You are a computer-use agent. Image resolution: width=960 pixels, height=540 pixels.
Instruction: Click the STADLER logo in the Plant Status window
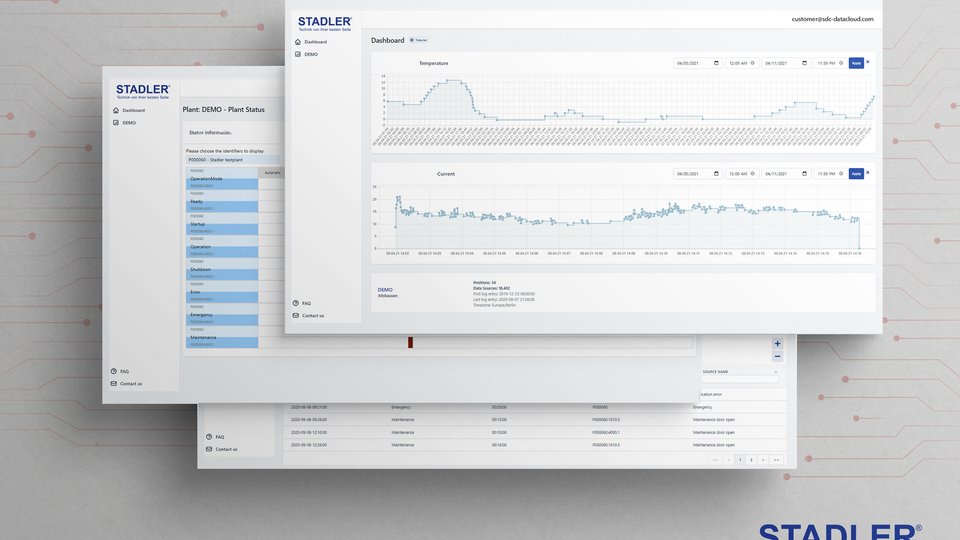tap(143, 92)
